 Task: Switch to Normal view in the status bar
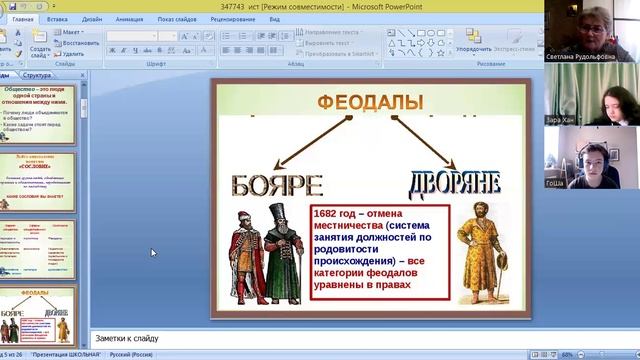pyautogui.click(x=535, y=355)
